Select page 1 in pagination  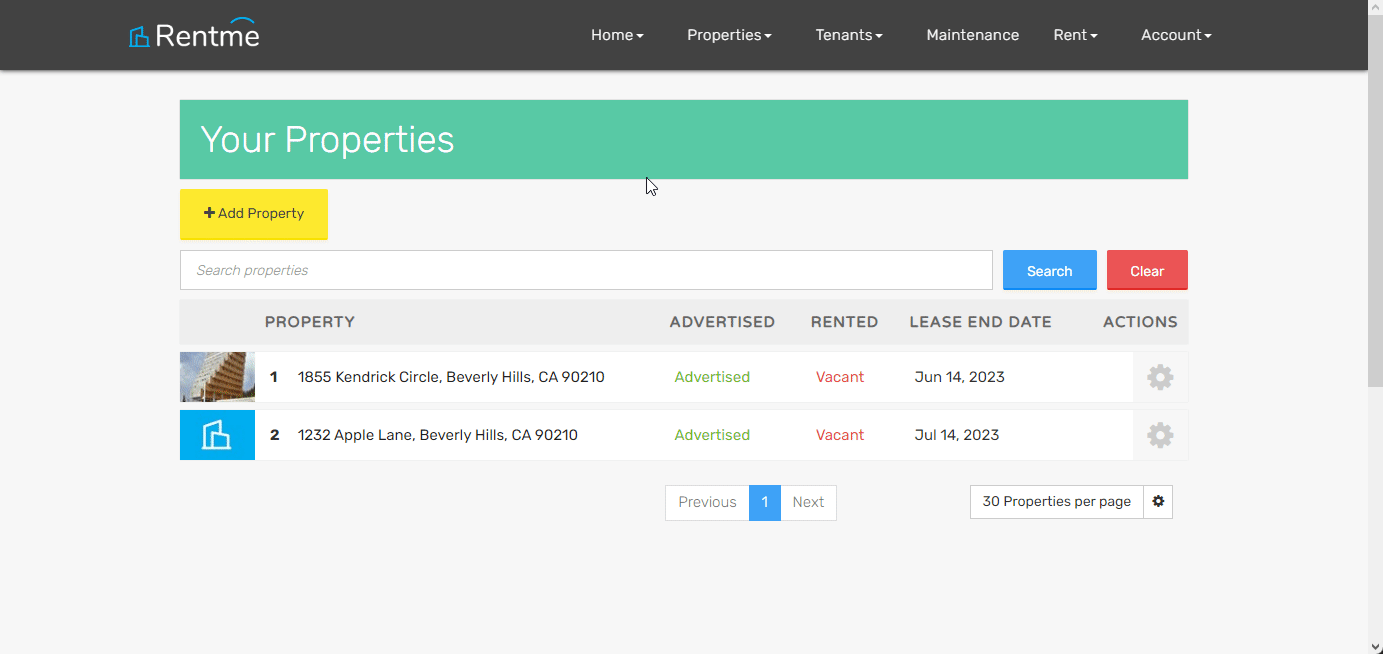[765, 502]
